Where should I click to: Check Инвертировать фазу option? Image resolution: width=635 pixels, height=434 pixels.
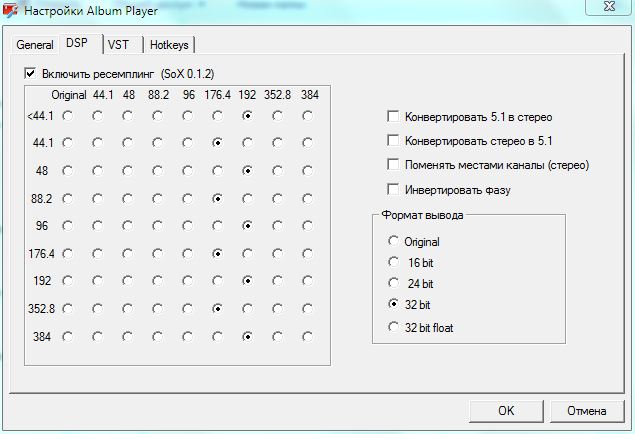(x=393, y=189)
